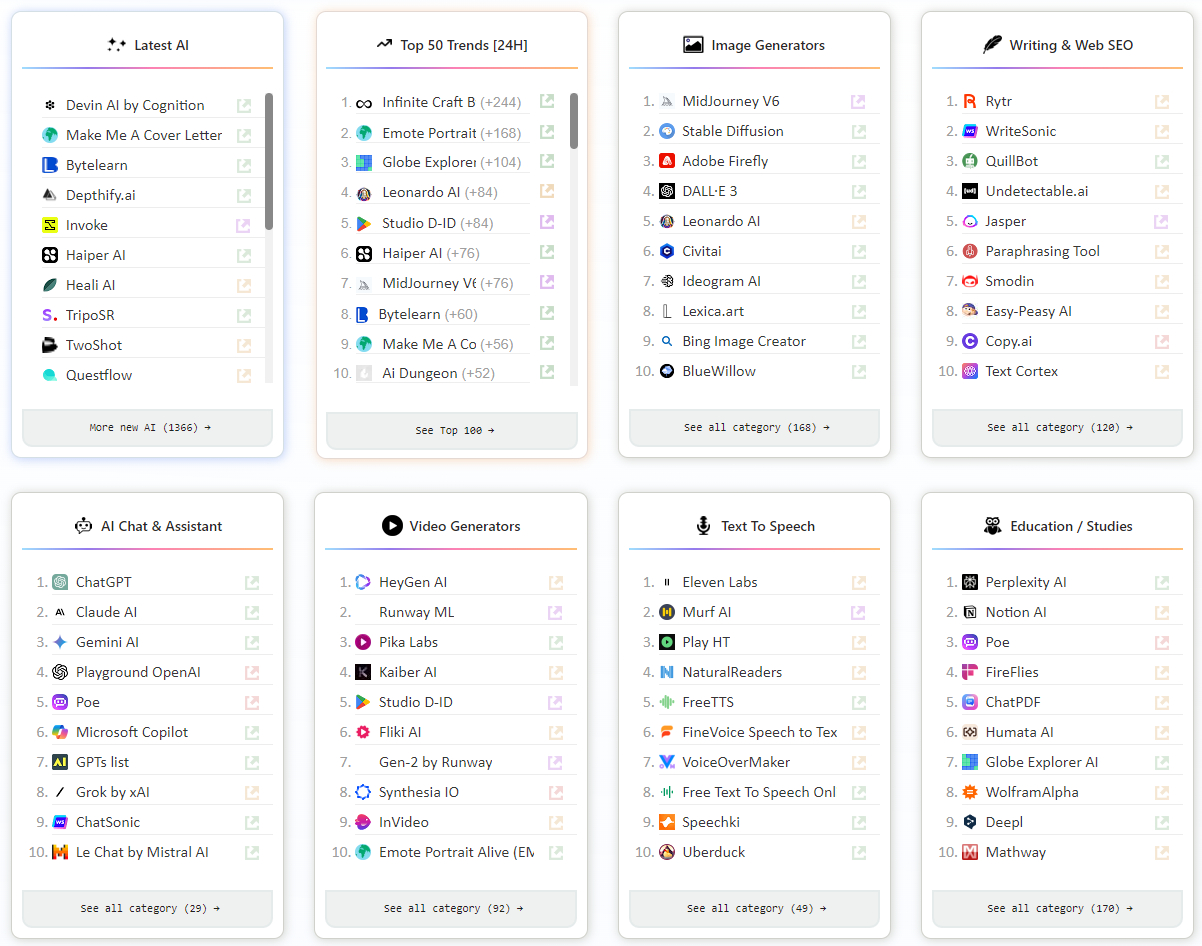Image resolution: width=1202 pixels, height=946 pixels.
Task: Open external link icon for Mathway
Action: (x=1161, y=853)
